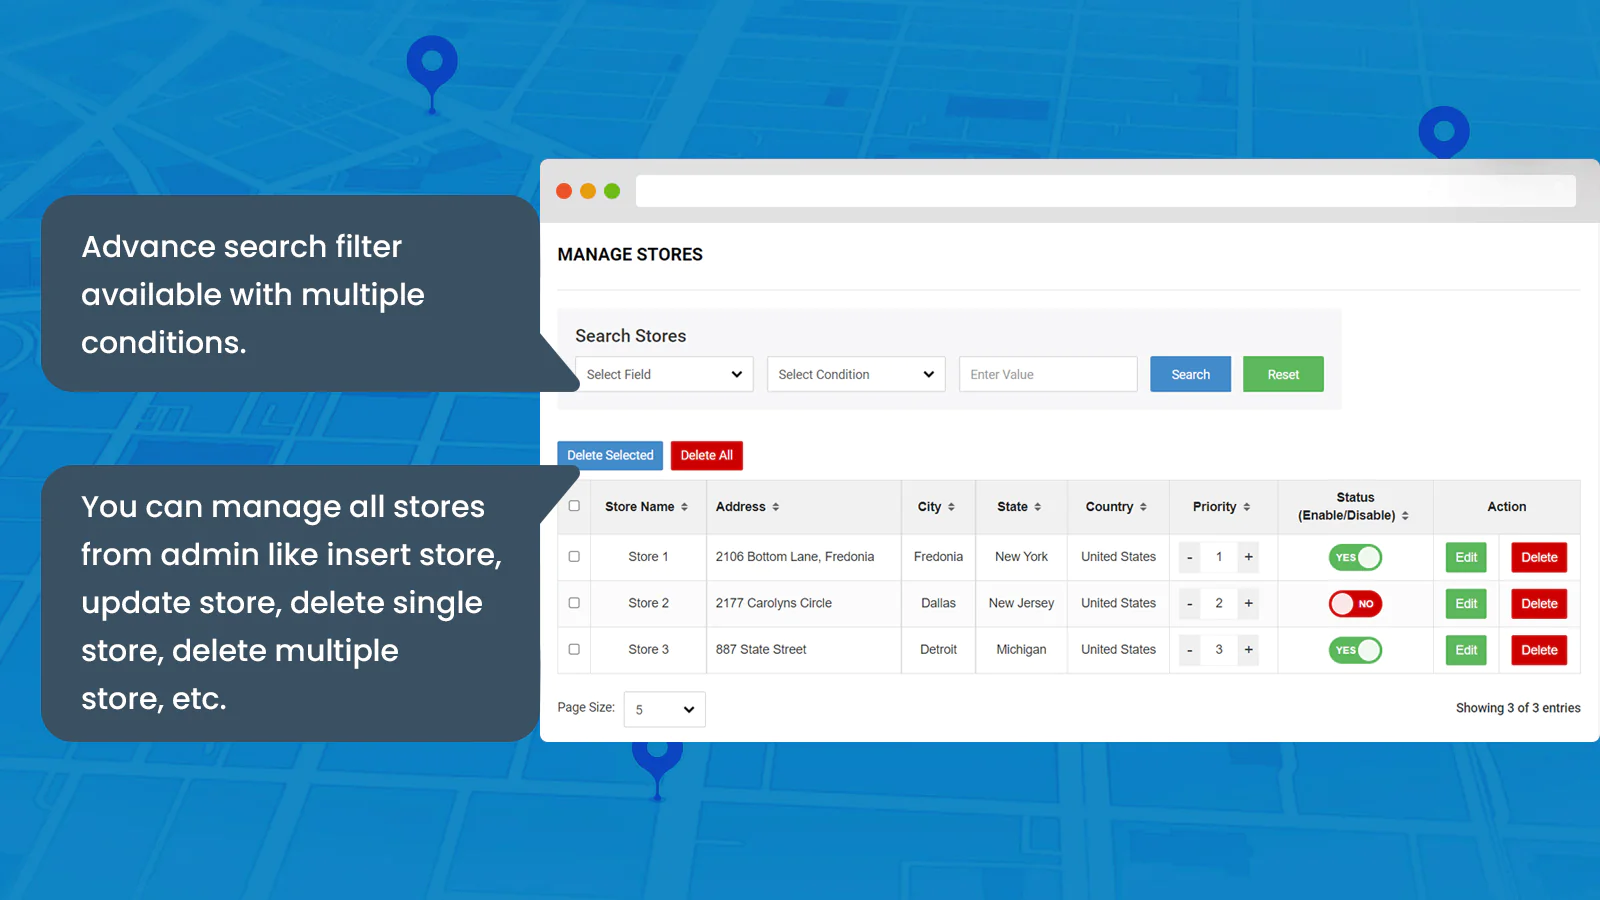Viewport: 1600px width, 900px height.
Task: Delete the Store 2 entry
Action: coord(1539,604)
